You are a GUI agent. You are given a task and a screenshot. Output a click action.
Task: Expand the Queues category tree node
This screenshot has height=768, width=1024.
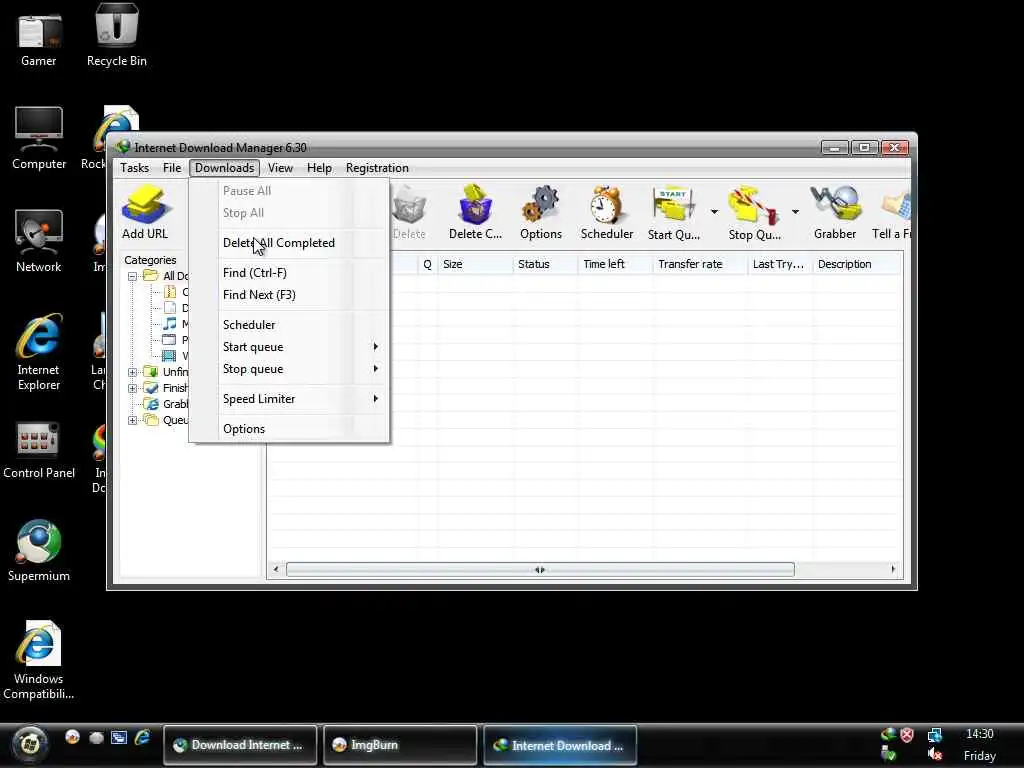(x=133, y=420)
